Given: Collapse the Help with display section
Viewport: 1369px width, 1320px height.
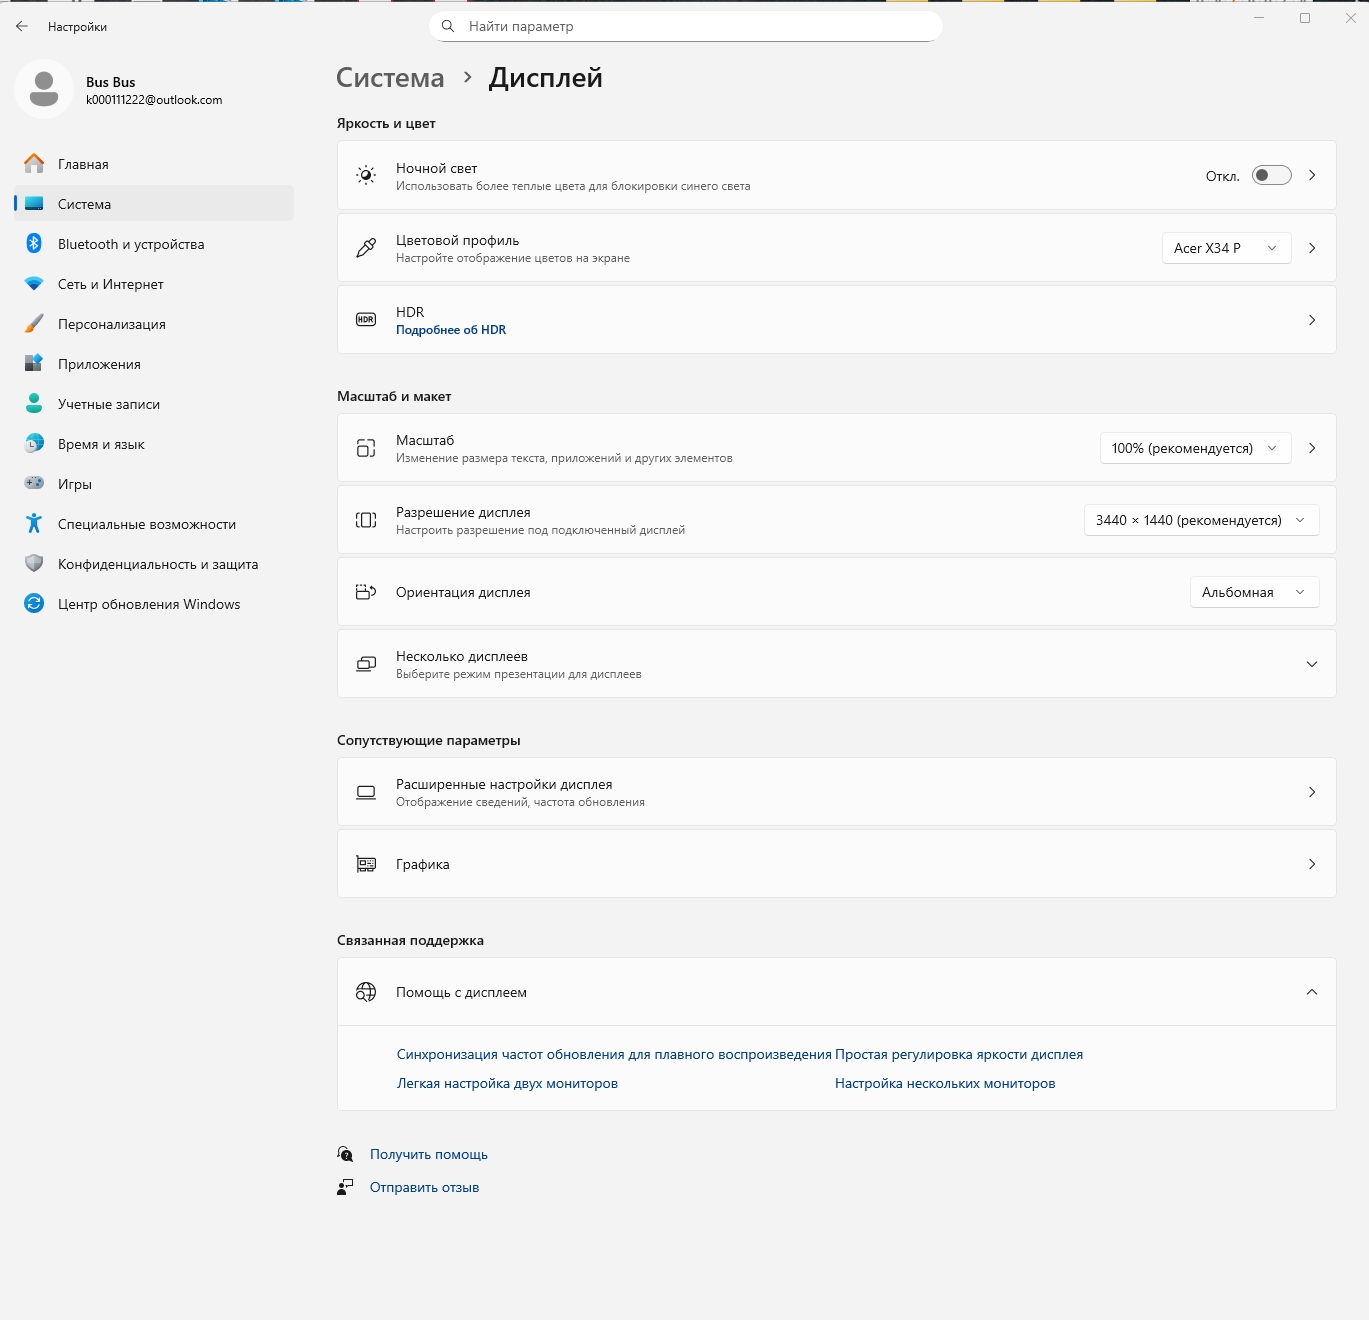Looking at the screenshot, I should pyautogui.click(x=1311, y=992).
